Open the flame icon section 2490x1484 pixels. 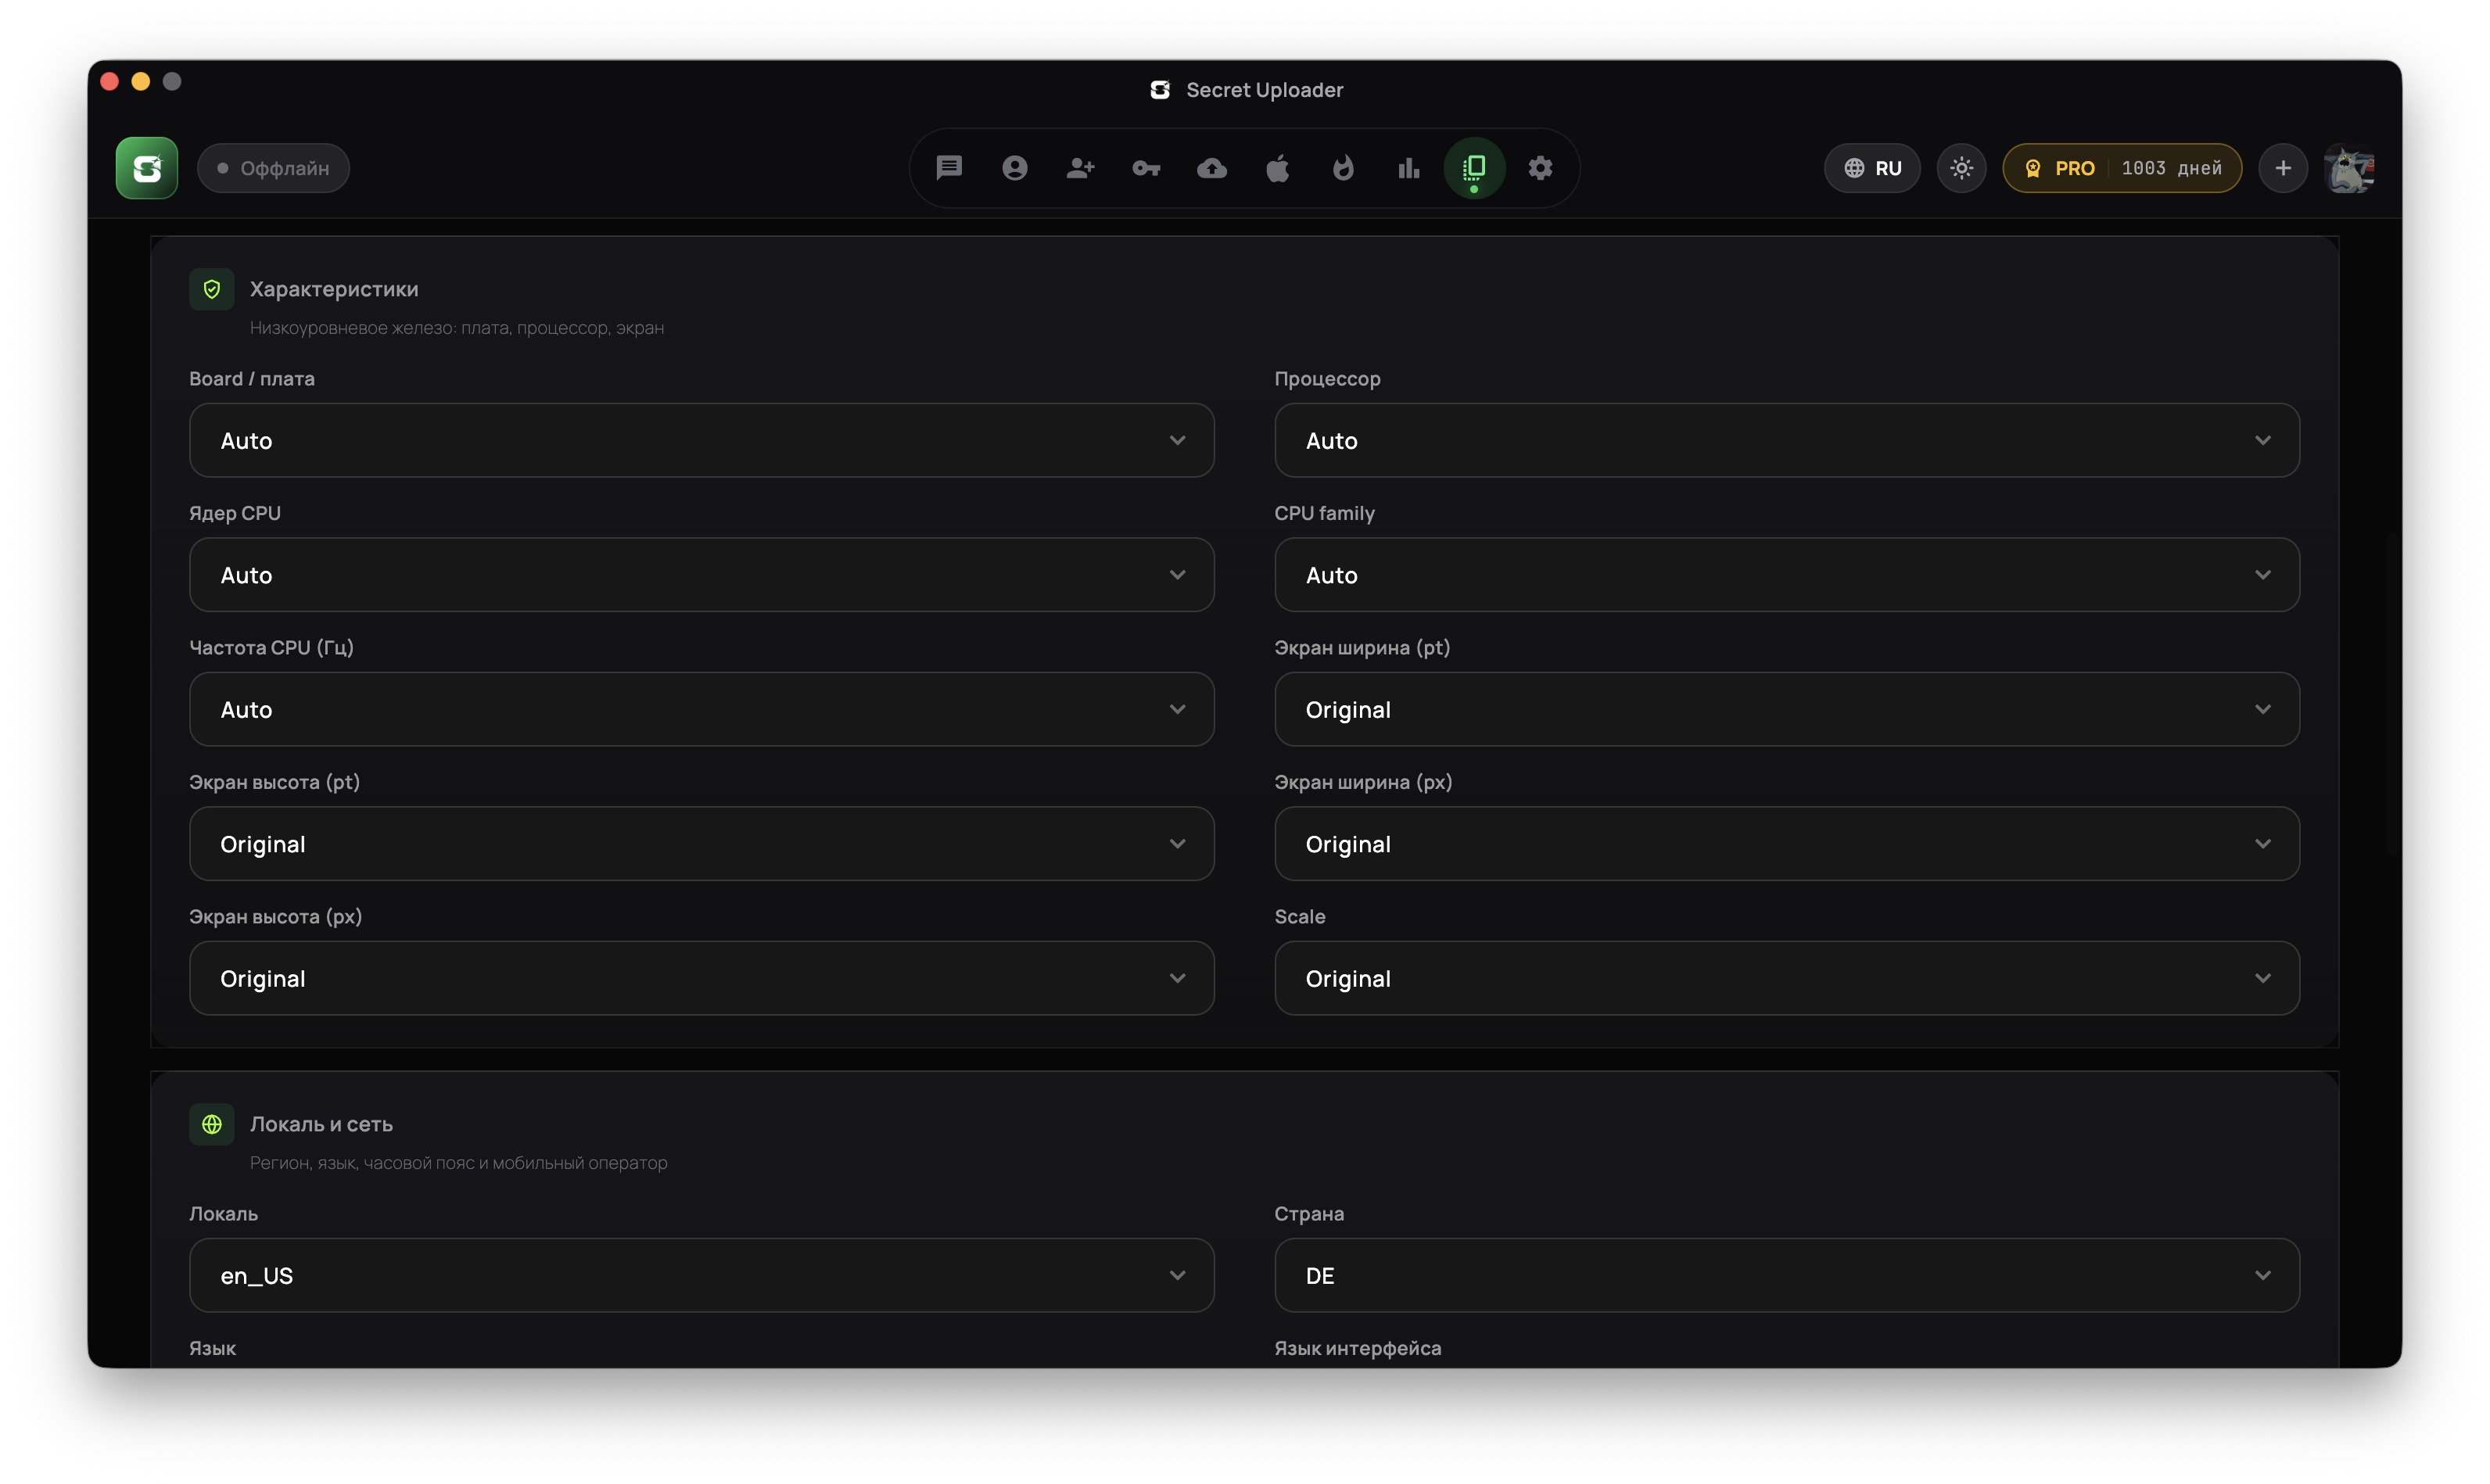coord(1343,168)
